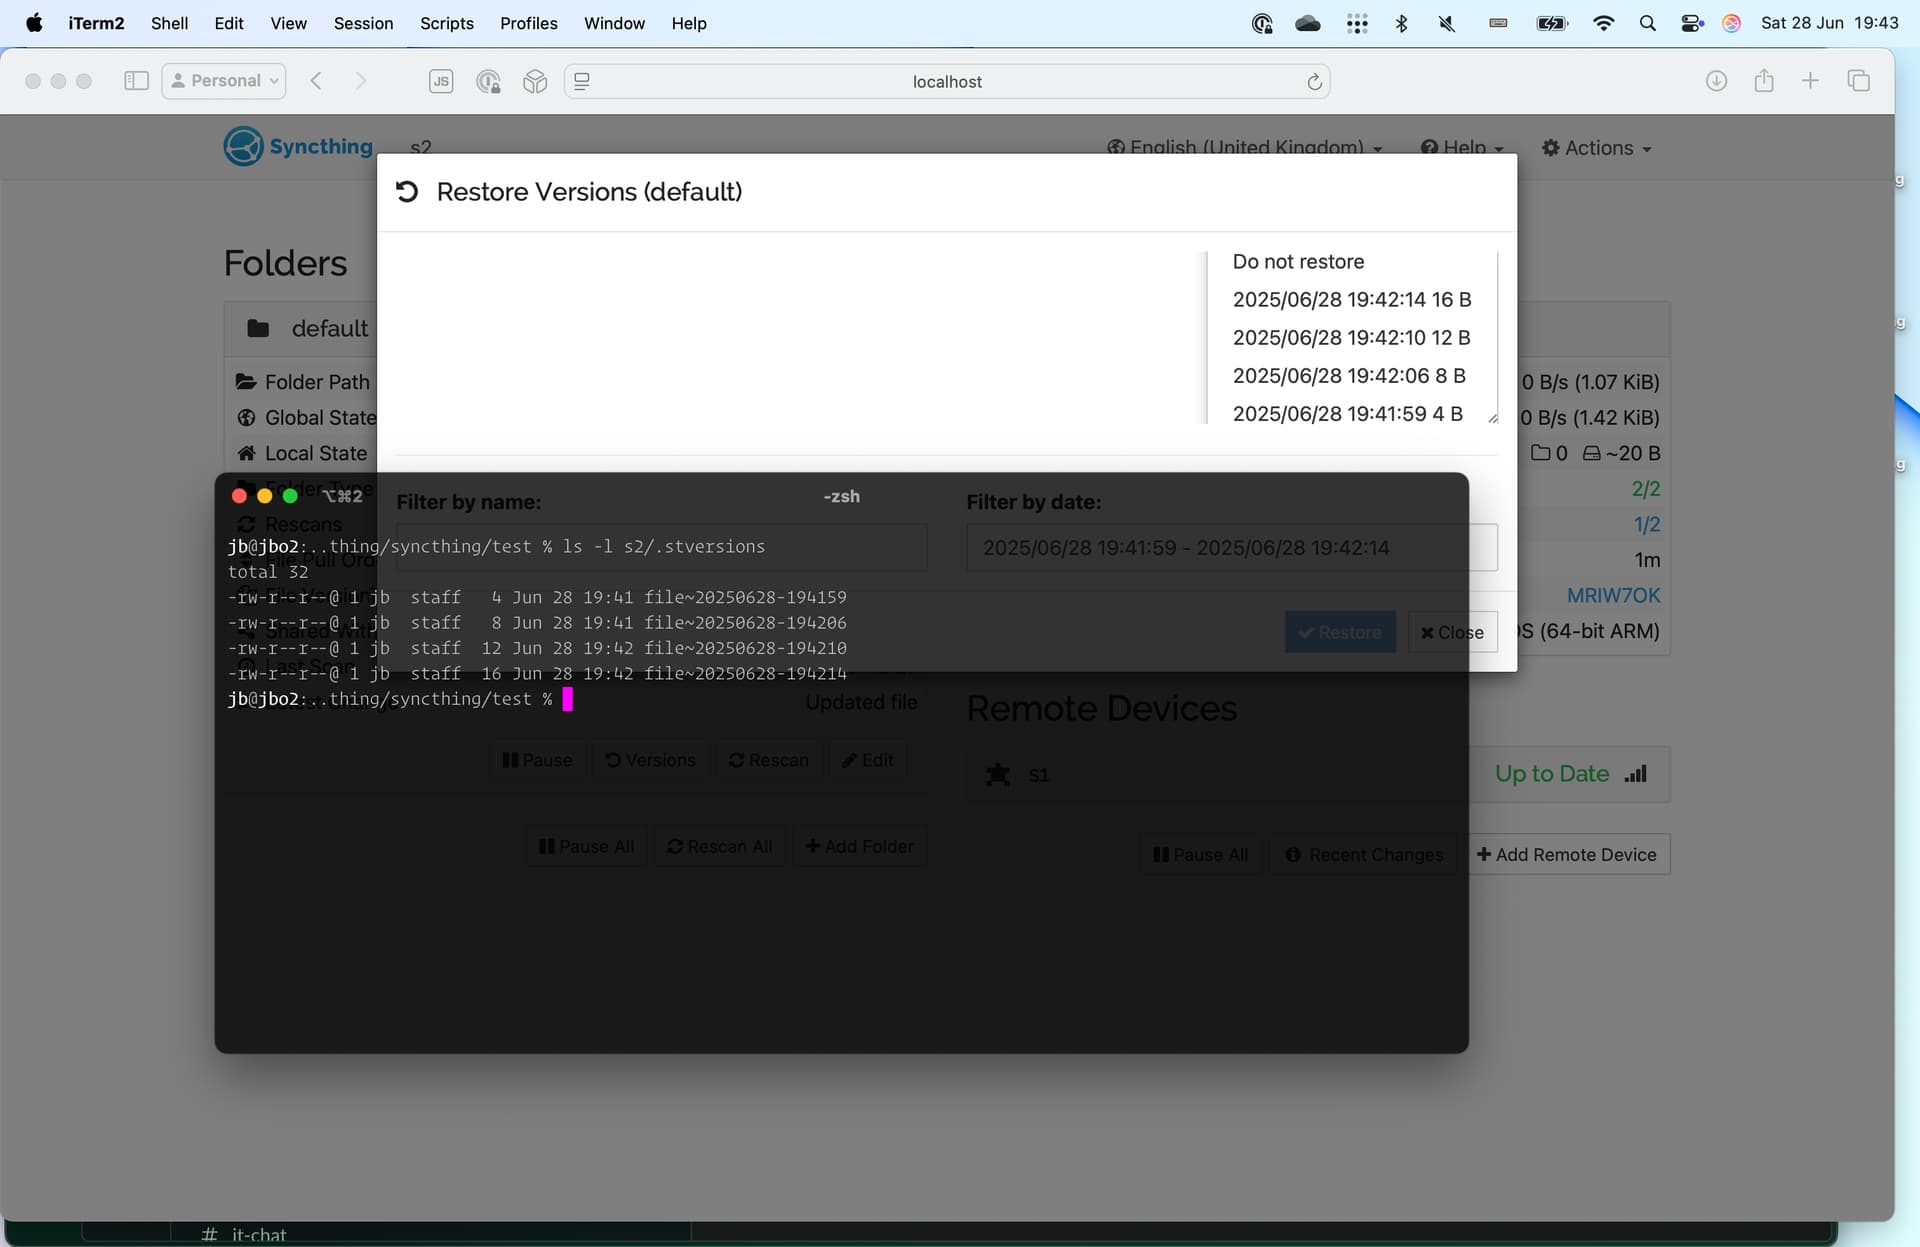The image size is (1920, 1247).
Task: Click the reader page icon in address bar
Action: pos(582,81)
